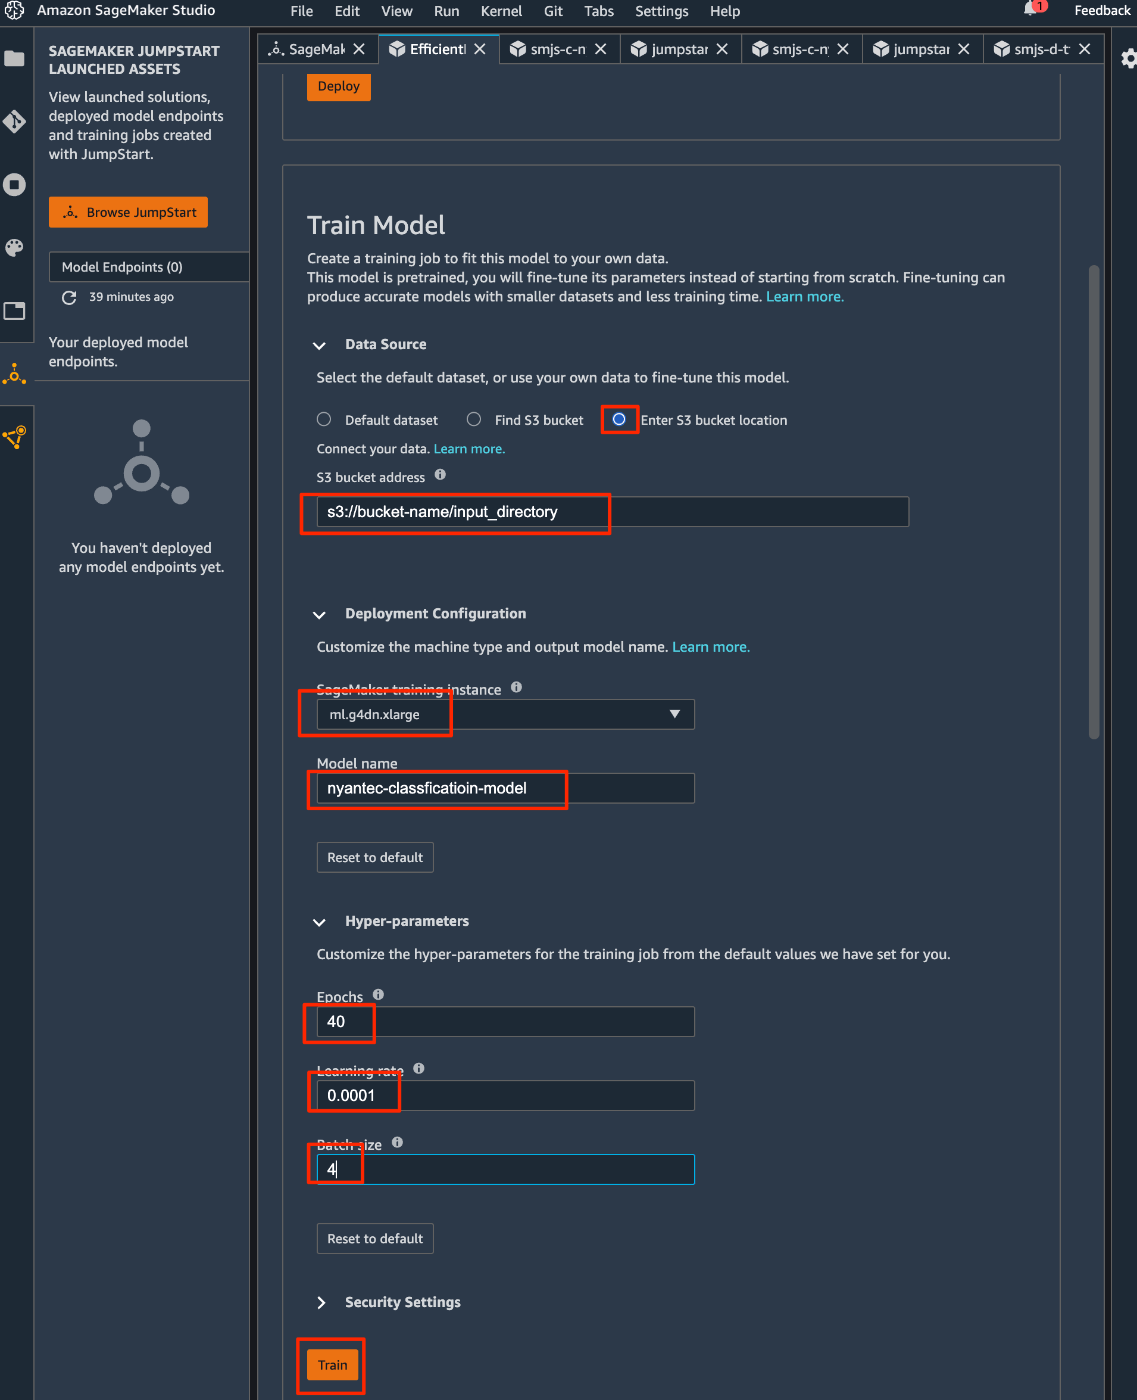
Task: Open the File menu
Action: pos(302,11)
